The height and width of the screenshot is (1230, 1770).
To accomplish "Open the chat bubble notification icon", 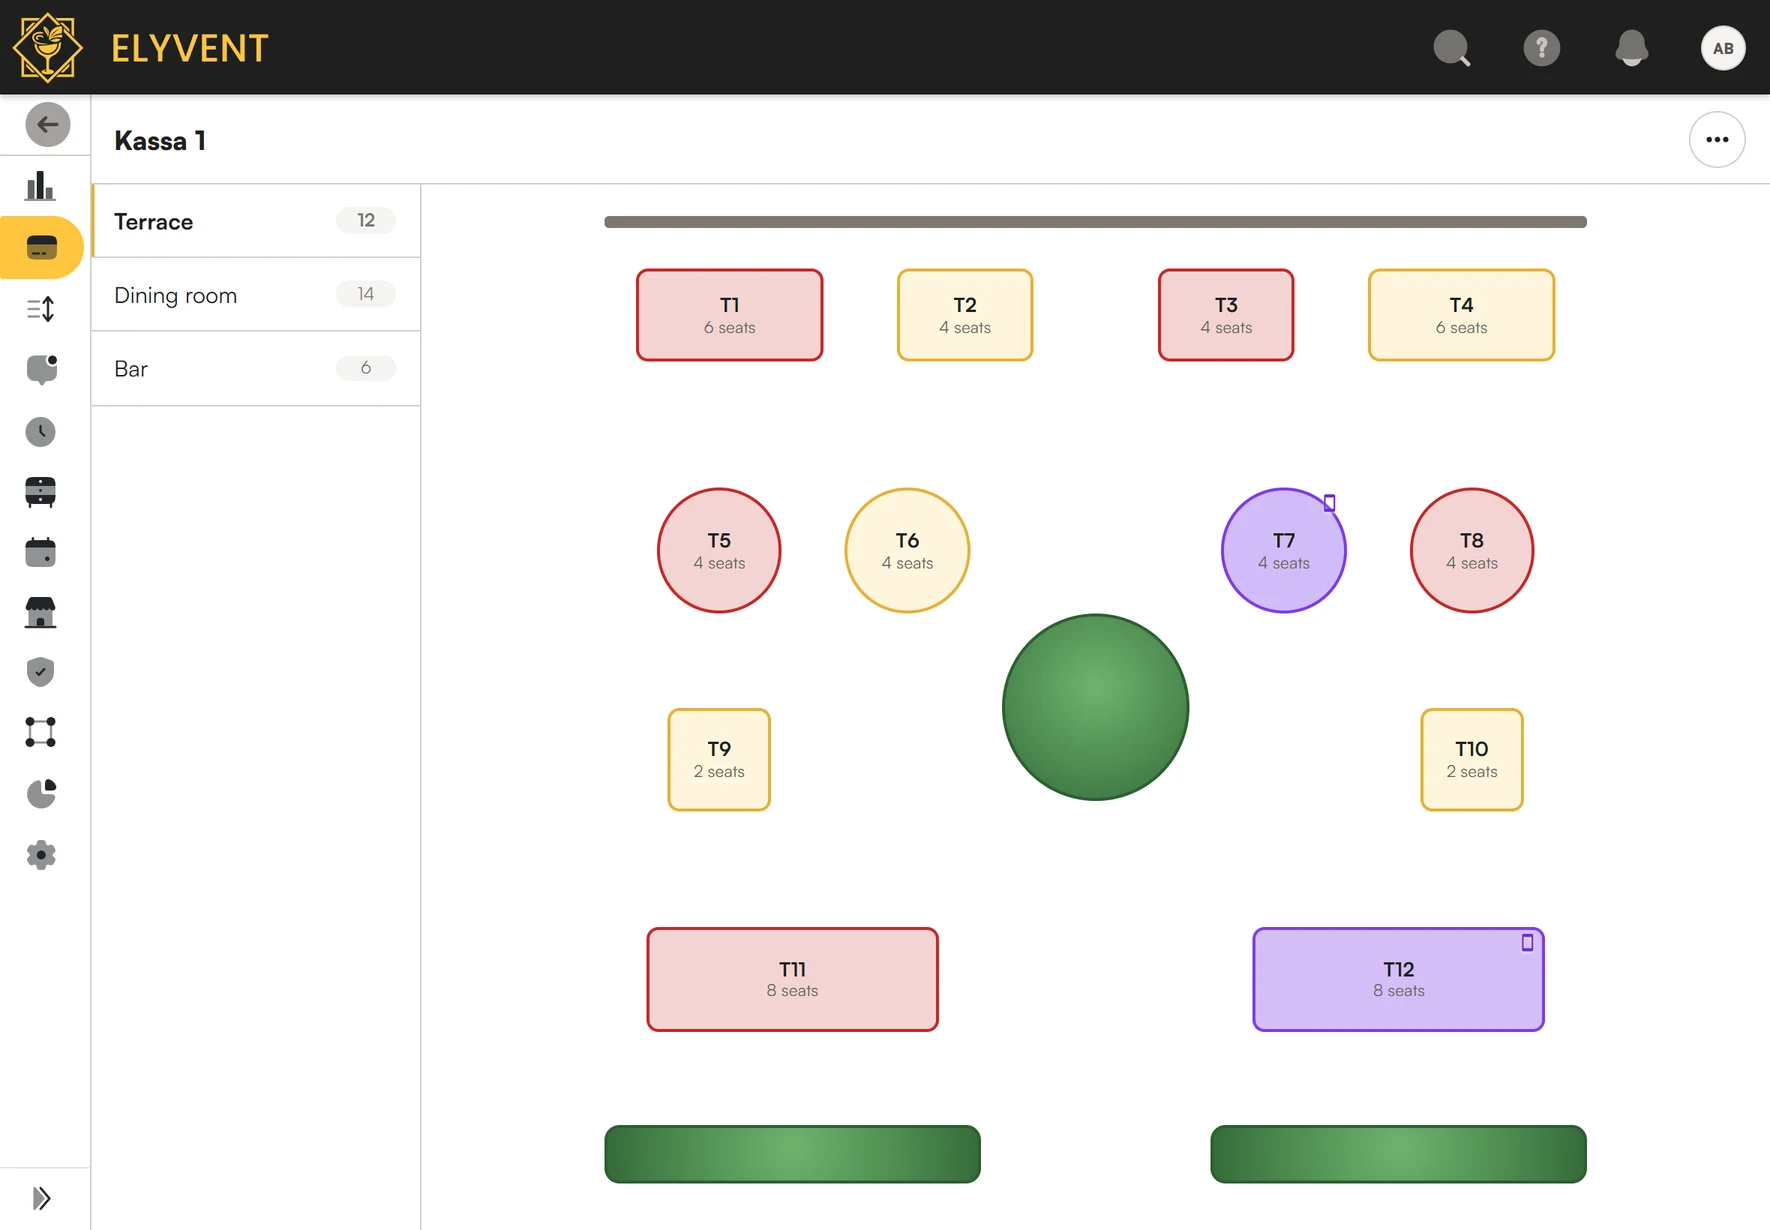I will click(x=41, y=370).
